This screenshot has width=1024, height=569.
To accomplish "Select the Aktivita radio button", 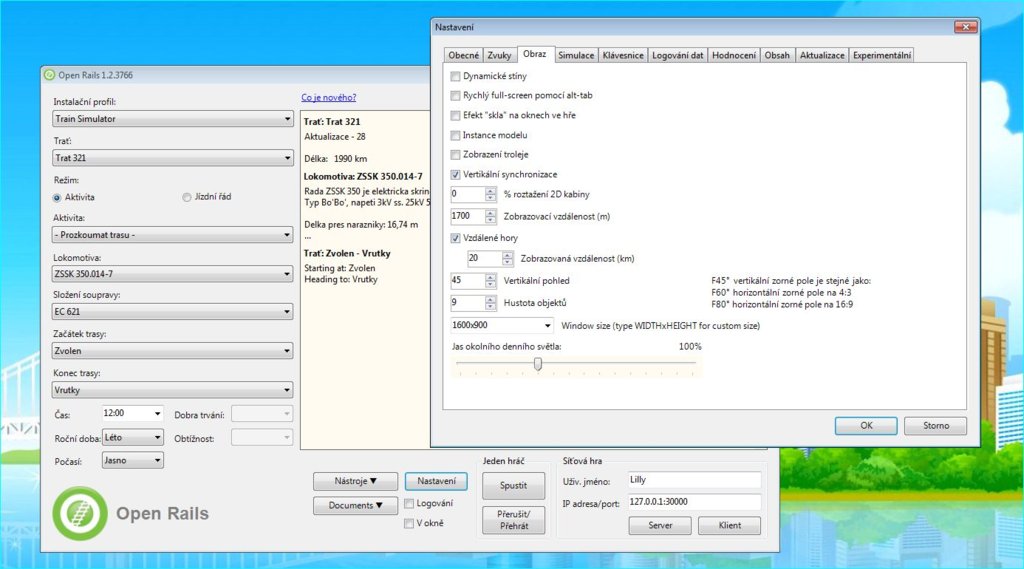I will (57, 197).
